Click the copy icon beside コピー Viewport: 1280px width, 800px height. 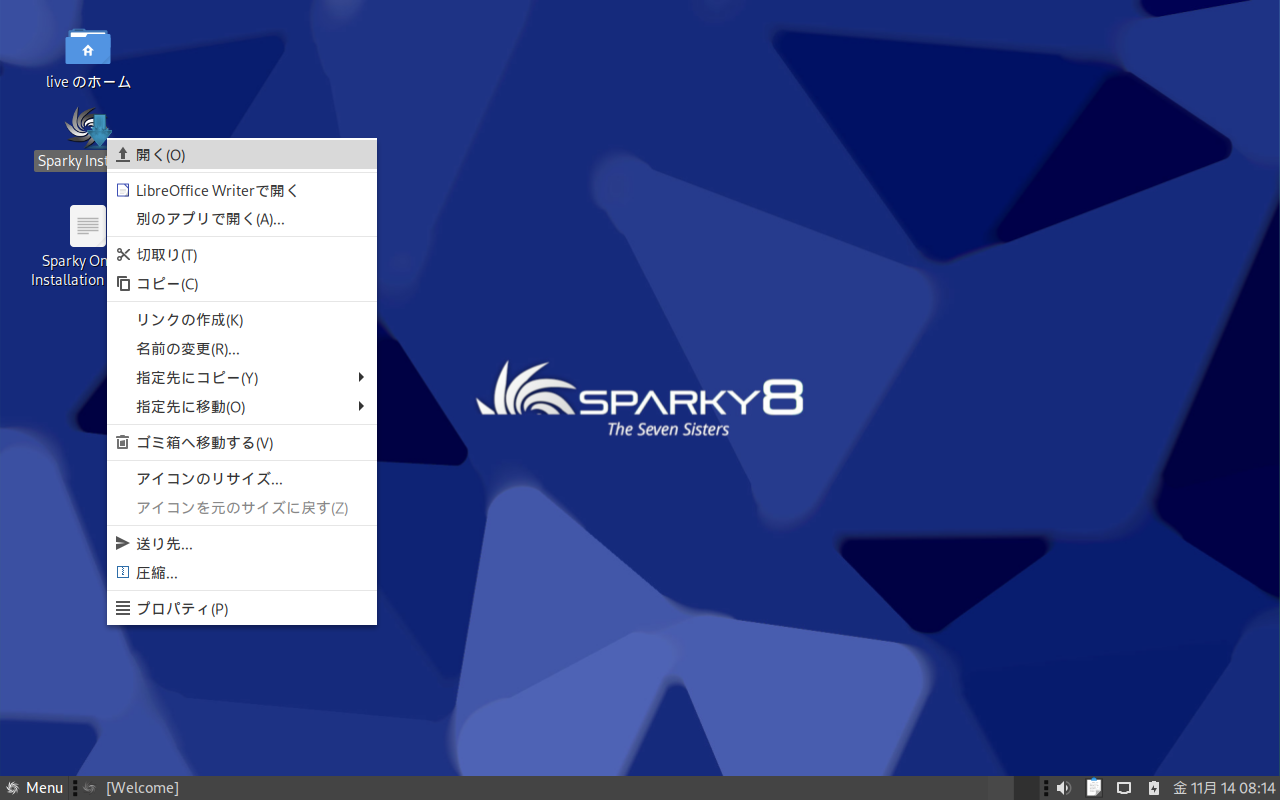pyautogui.click(x=123, y=284)
